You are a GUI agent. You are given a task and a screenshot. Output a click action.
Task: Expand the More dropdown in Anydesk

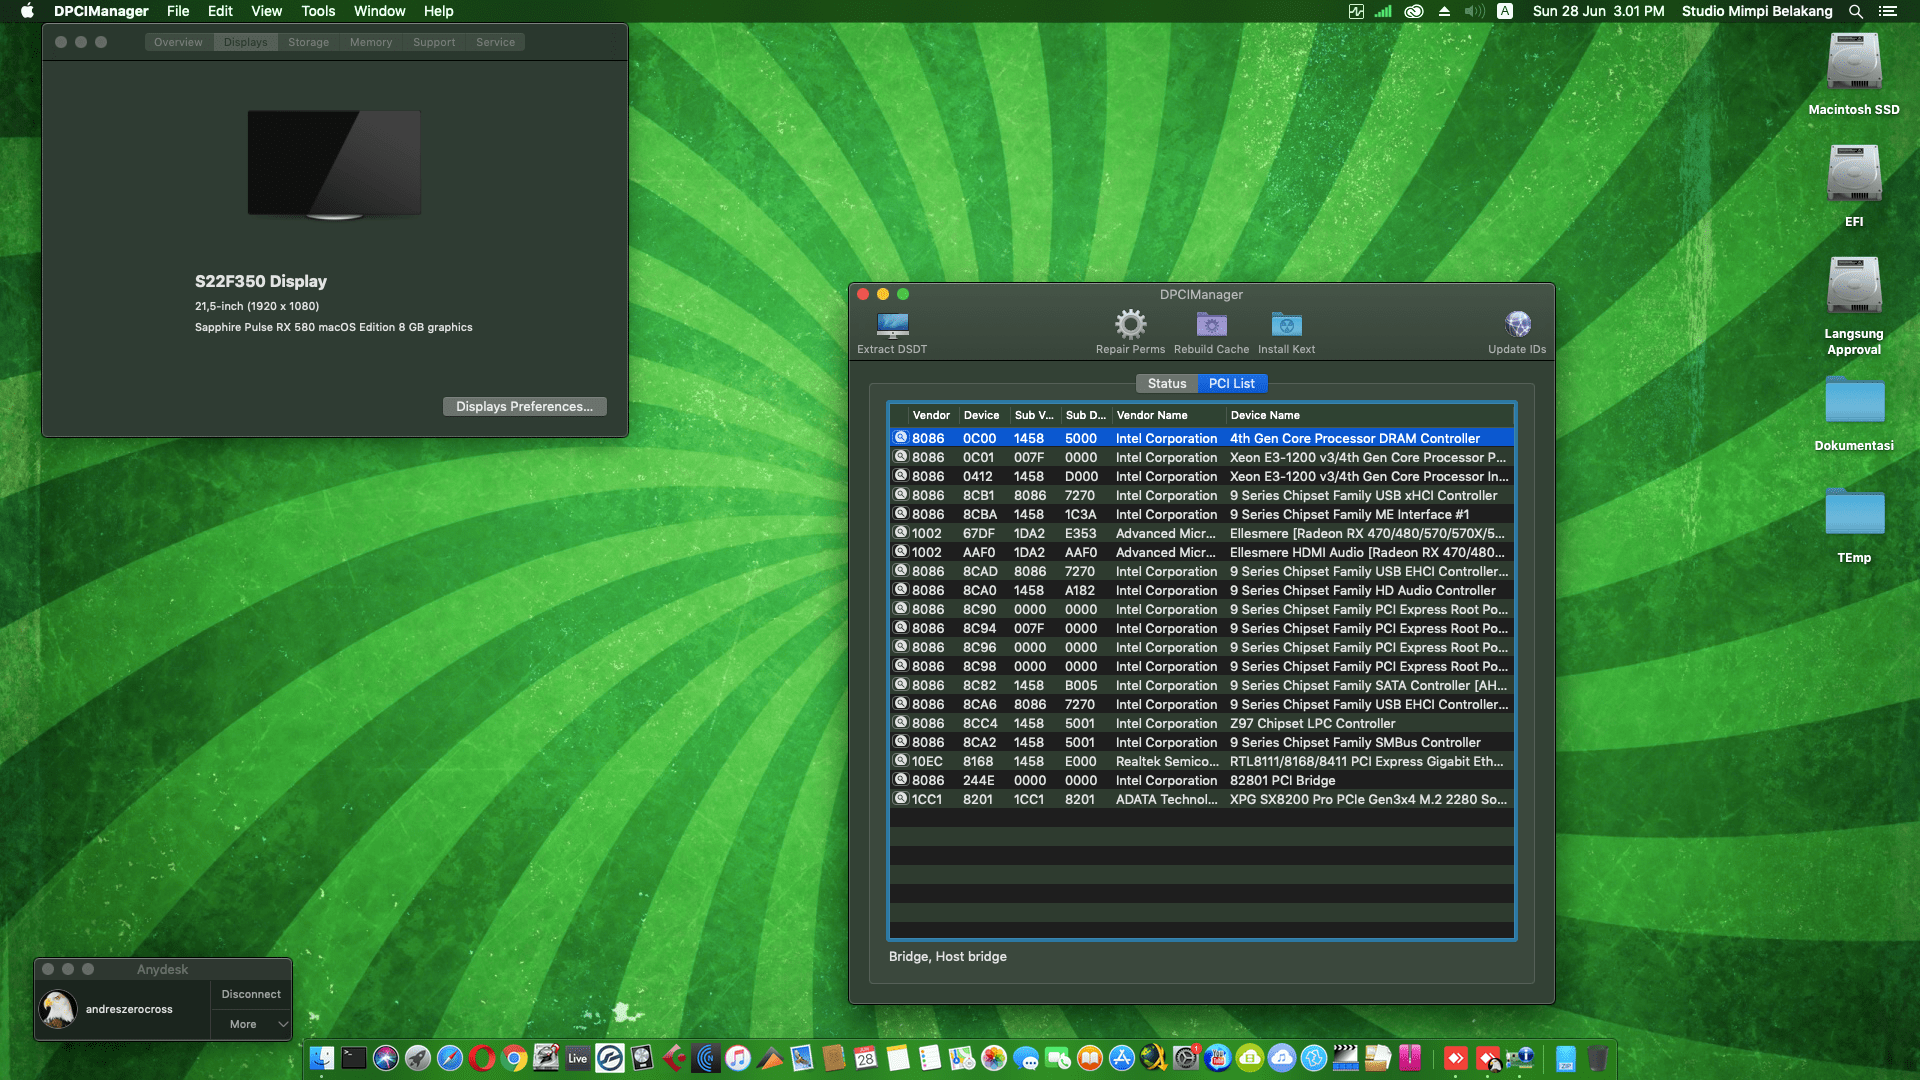[x=251, y=1024]
